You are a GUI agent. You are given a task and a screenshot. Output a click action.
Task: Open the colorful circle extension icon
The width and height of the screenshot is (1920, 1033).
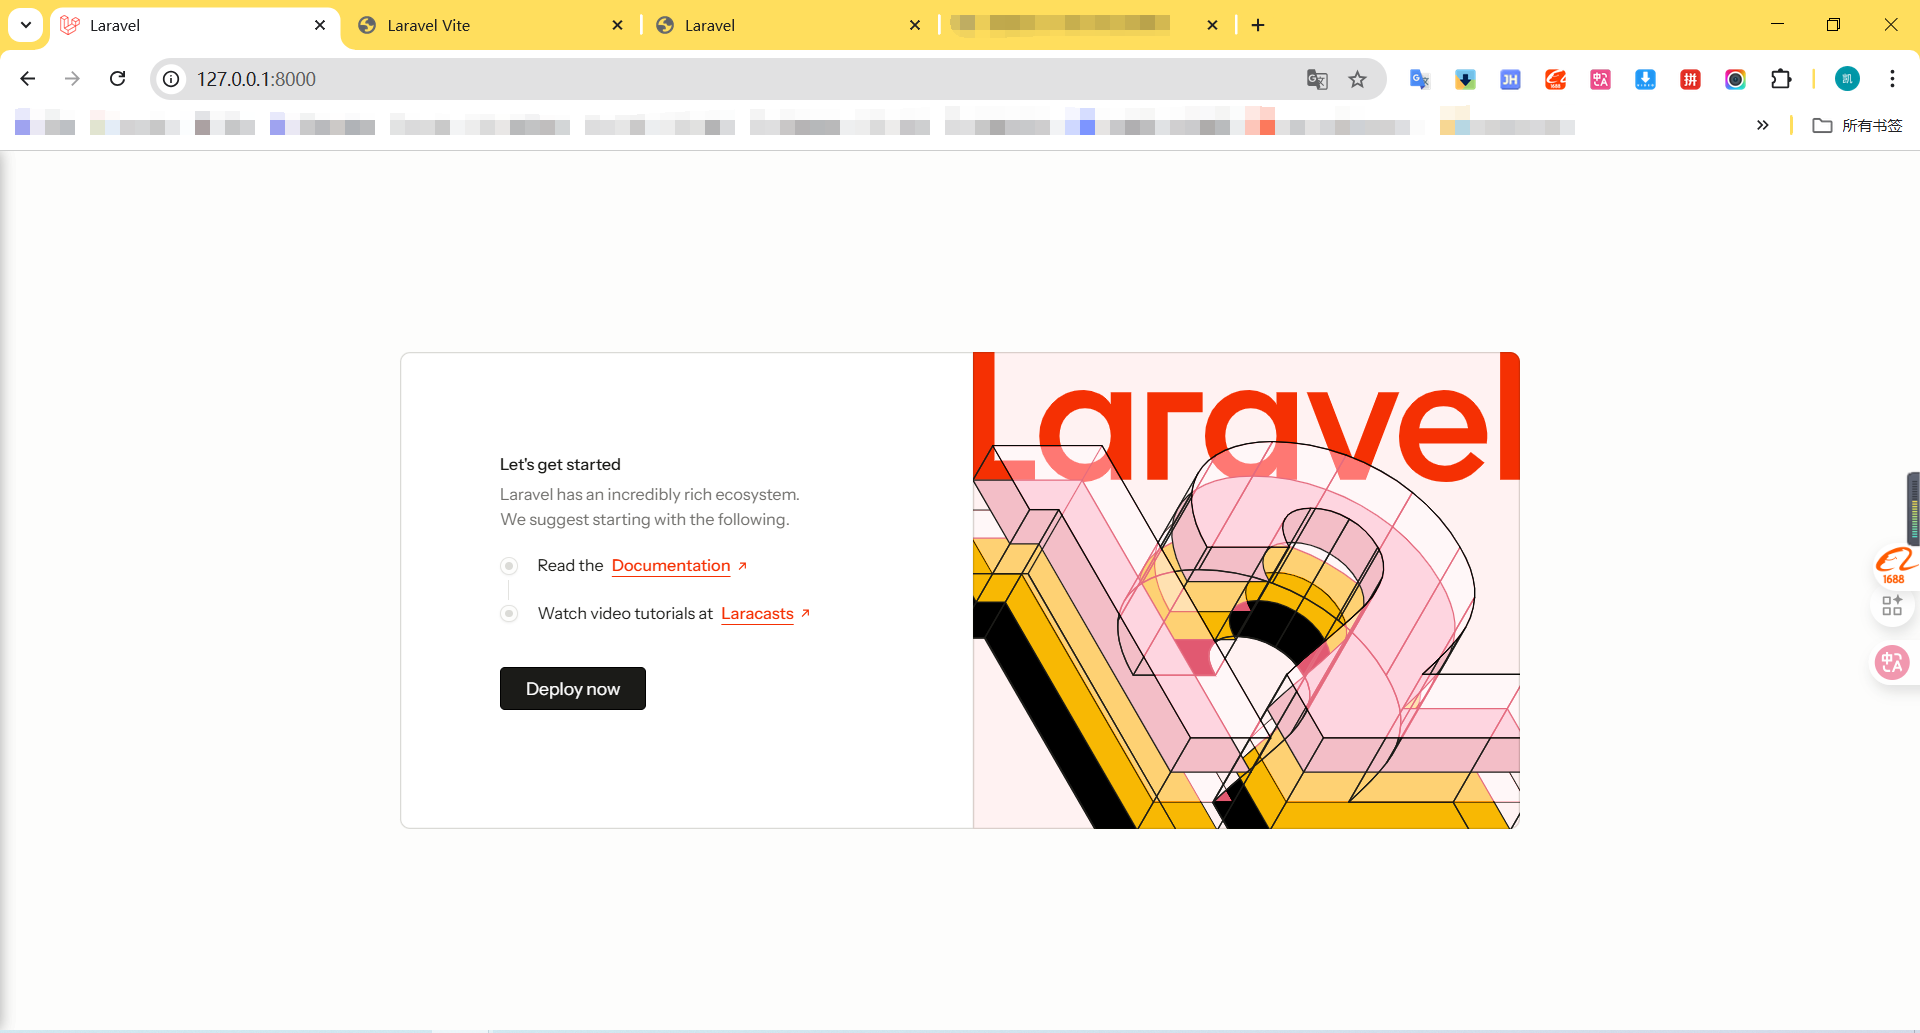coord(1735,79)
